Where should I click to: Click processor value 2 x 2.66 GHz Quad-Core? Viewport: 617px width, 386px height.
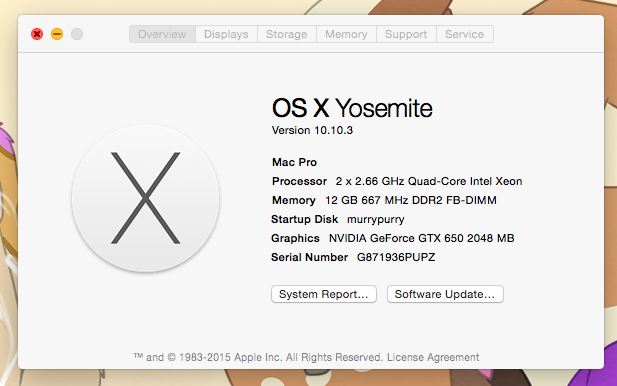tap(429, 181)
